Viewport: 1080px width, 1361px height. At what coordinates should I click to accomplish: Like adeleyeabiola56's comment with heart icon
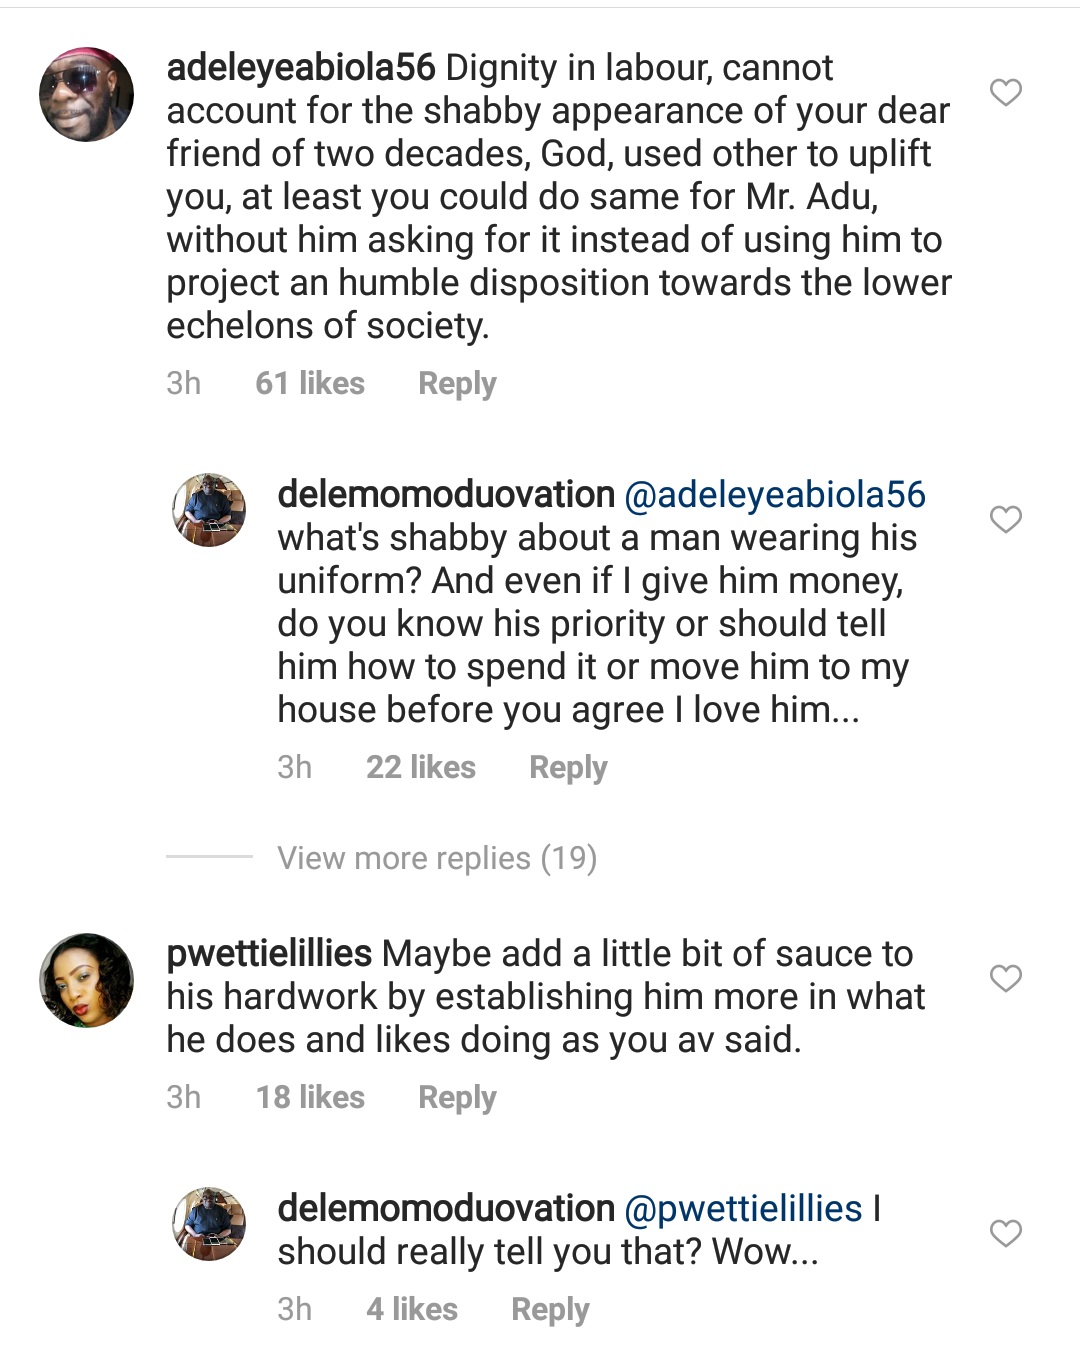click(1005, 93)
